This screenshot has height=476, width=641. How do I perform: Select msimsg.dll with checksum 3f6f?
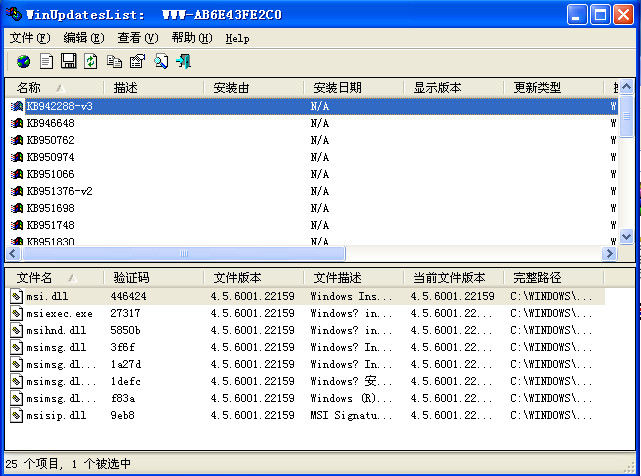[306, 347]
